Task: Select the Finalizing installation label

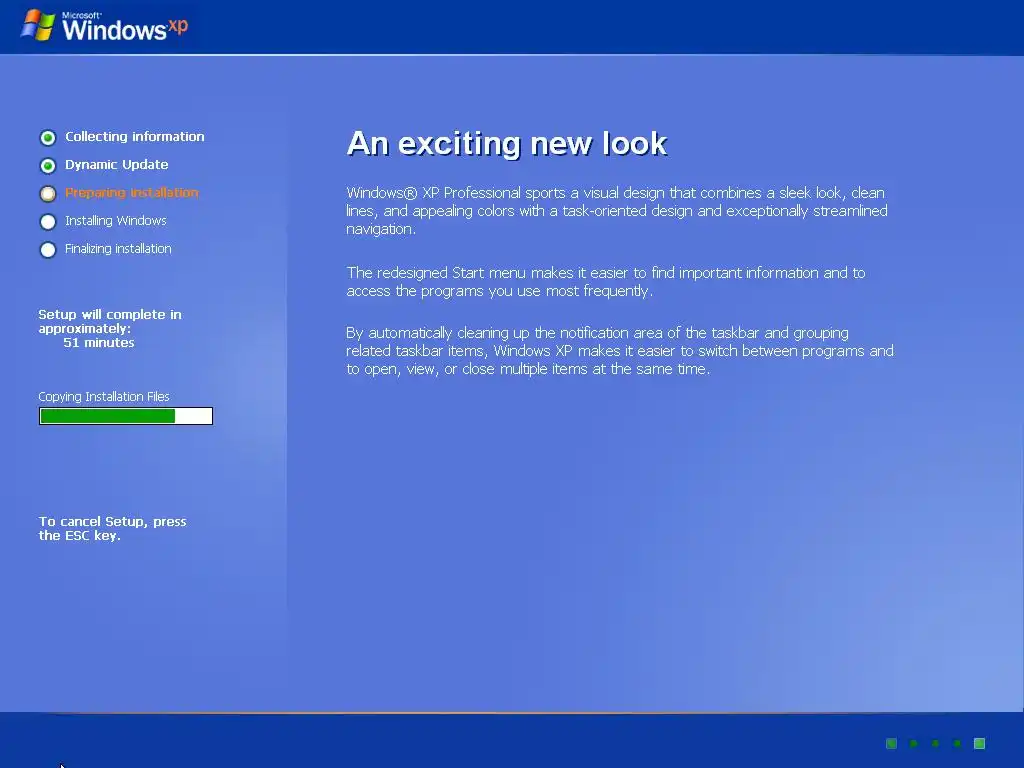Action: coord(118,249)
